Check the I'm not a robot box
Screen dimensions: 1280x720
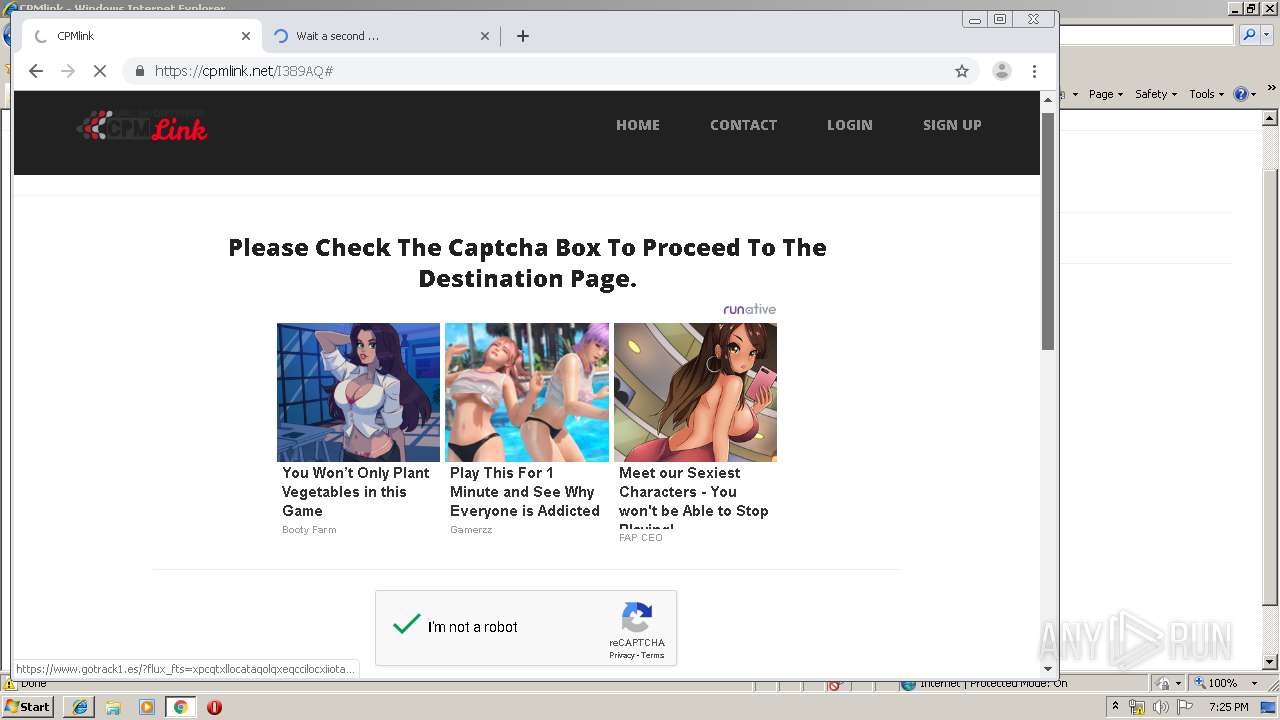pos(407,626)
